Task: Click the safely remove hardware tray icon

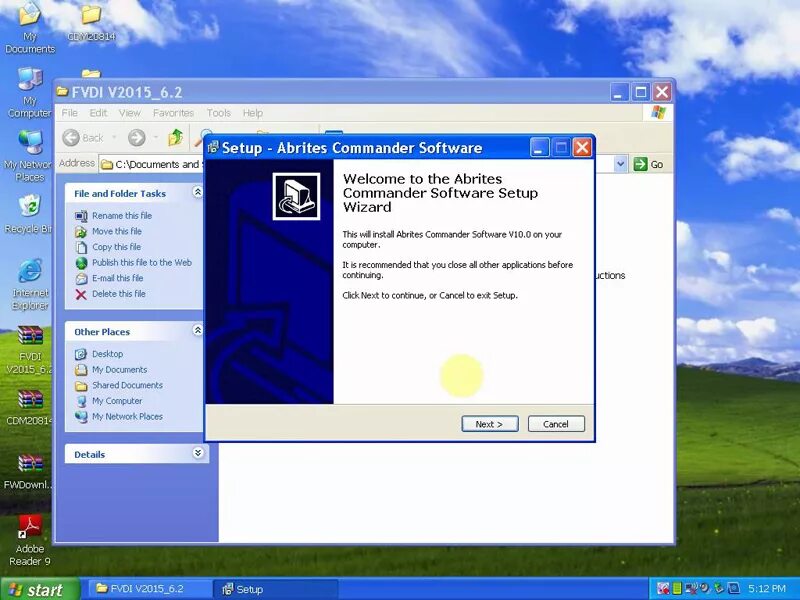Action: (719, 588)
